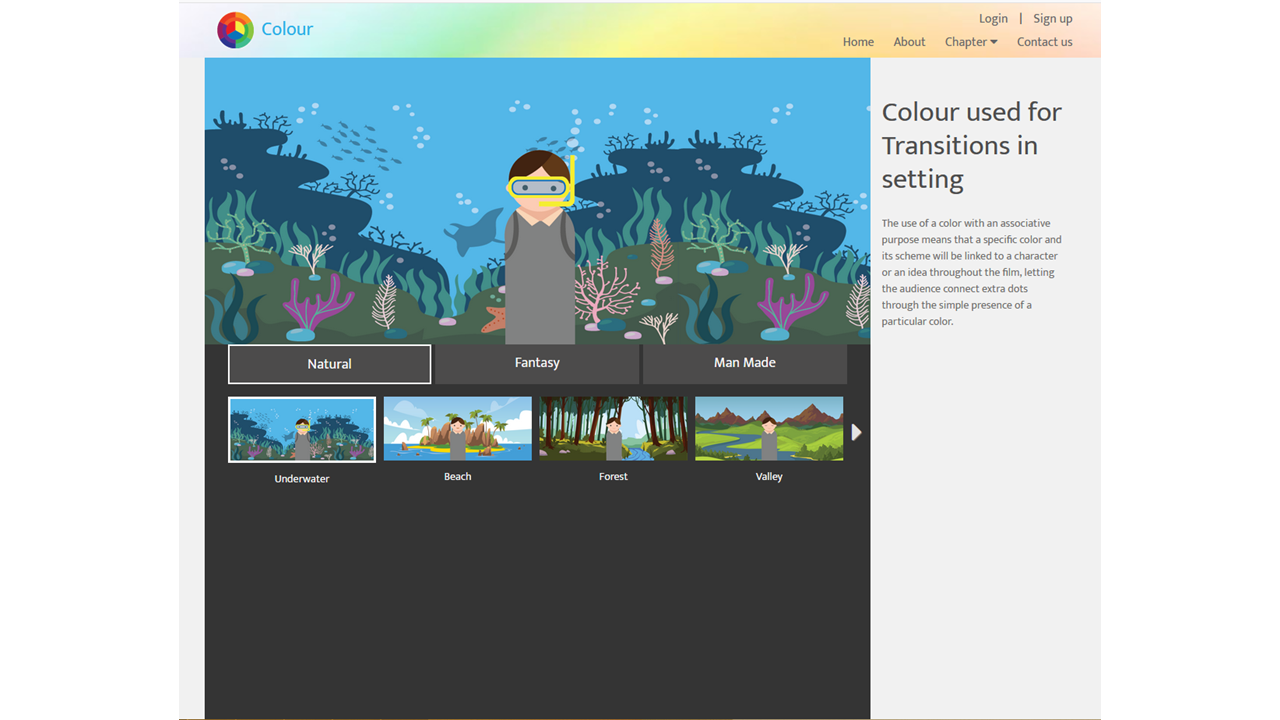The width and height of the screenshot is (1280, 720).
Task: Click the yellow snorkel mask on character
Action: (x=539, y=187)
